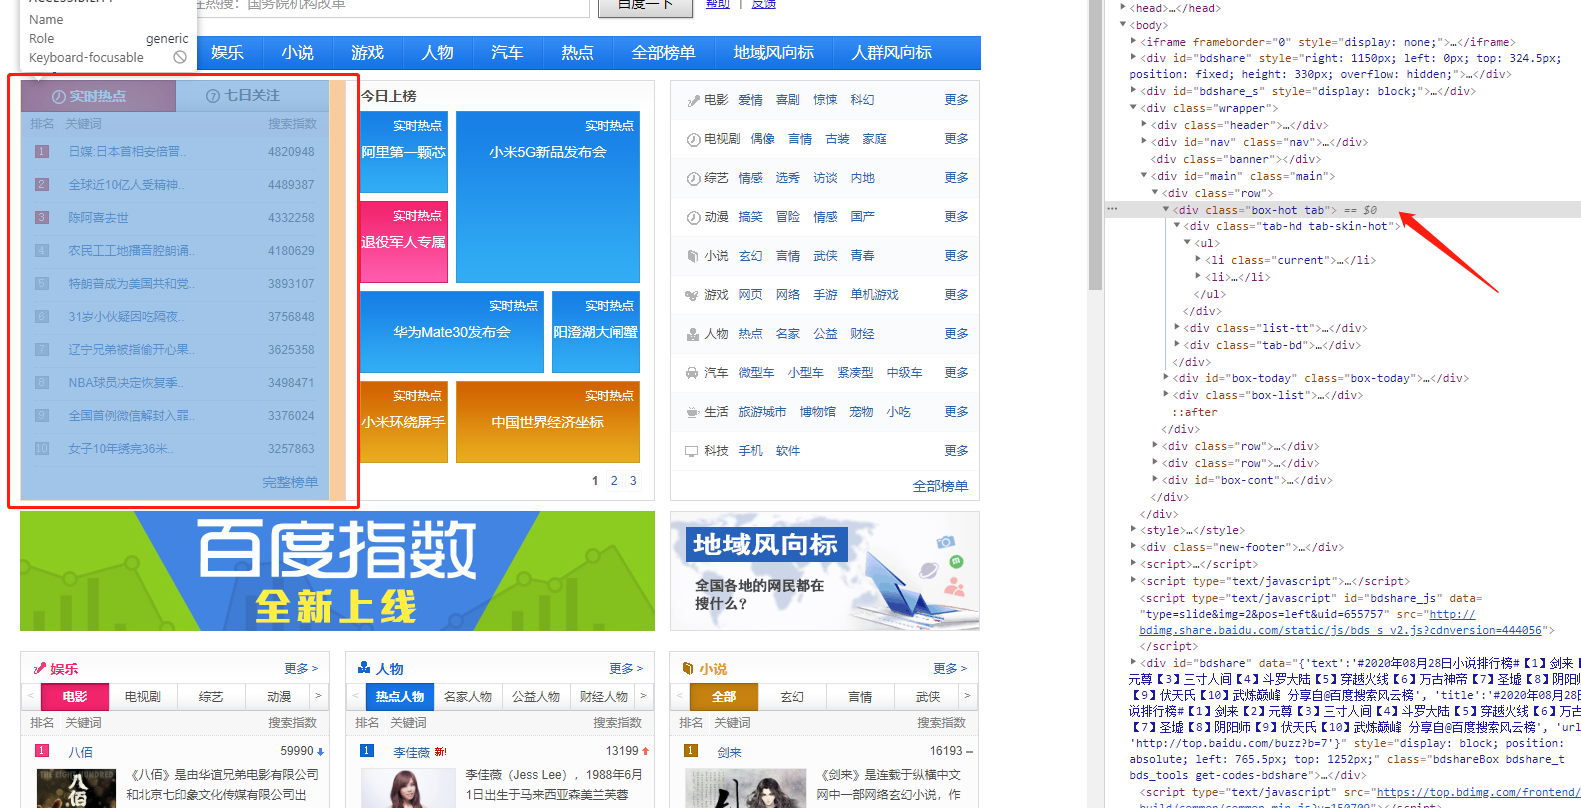Click the gamepad icon beside 游戏 category
This screenshot has width=1581, height=808.
pyautogui.click(x=692, y=295)
